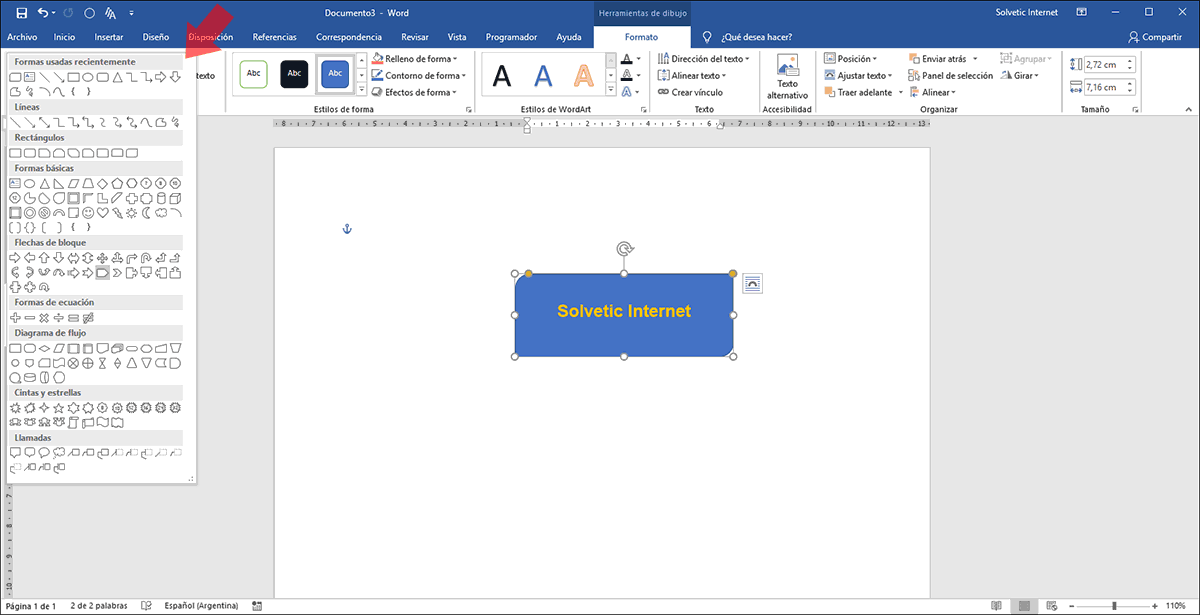
Task: Open the Alinear texto dropdown
Action: (x=692, y=75)
